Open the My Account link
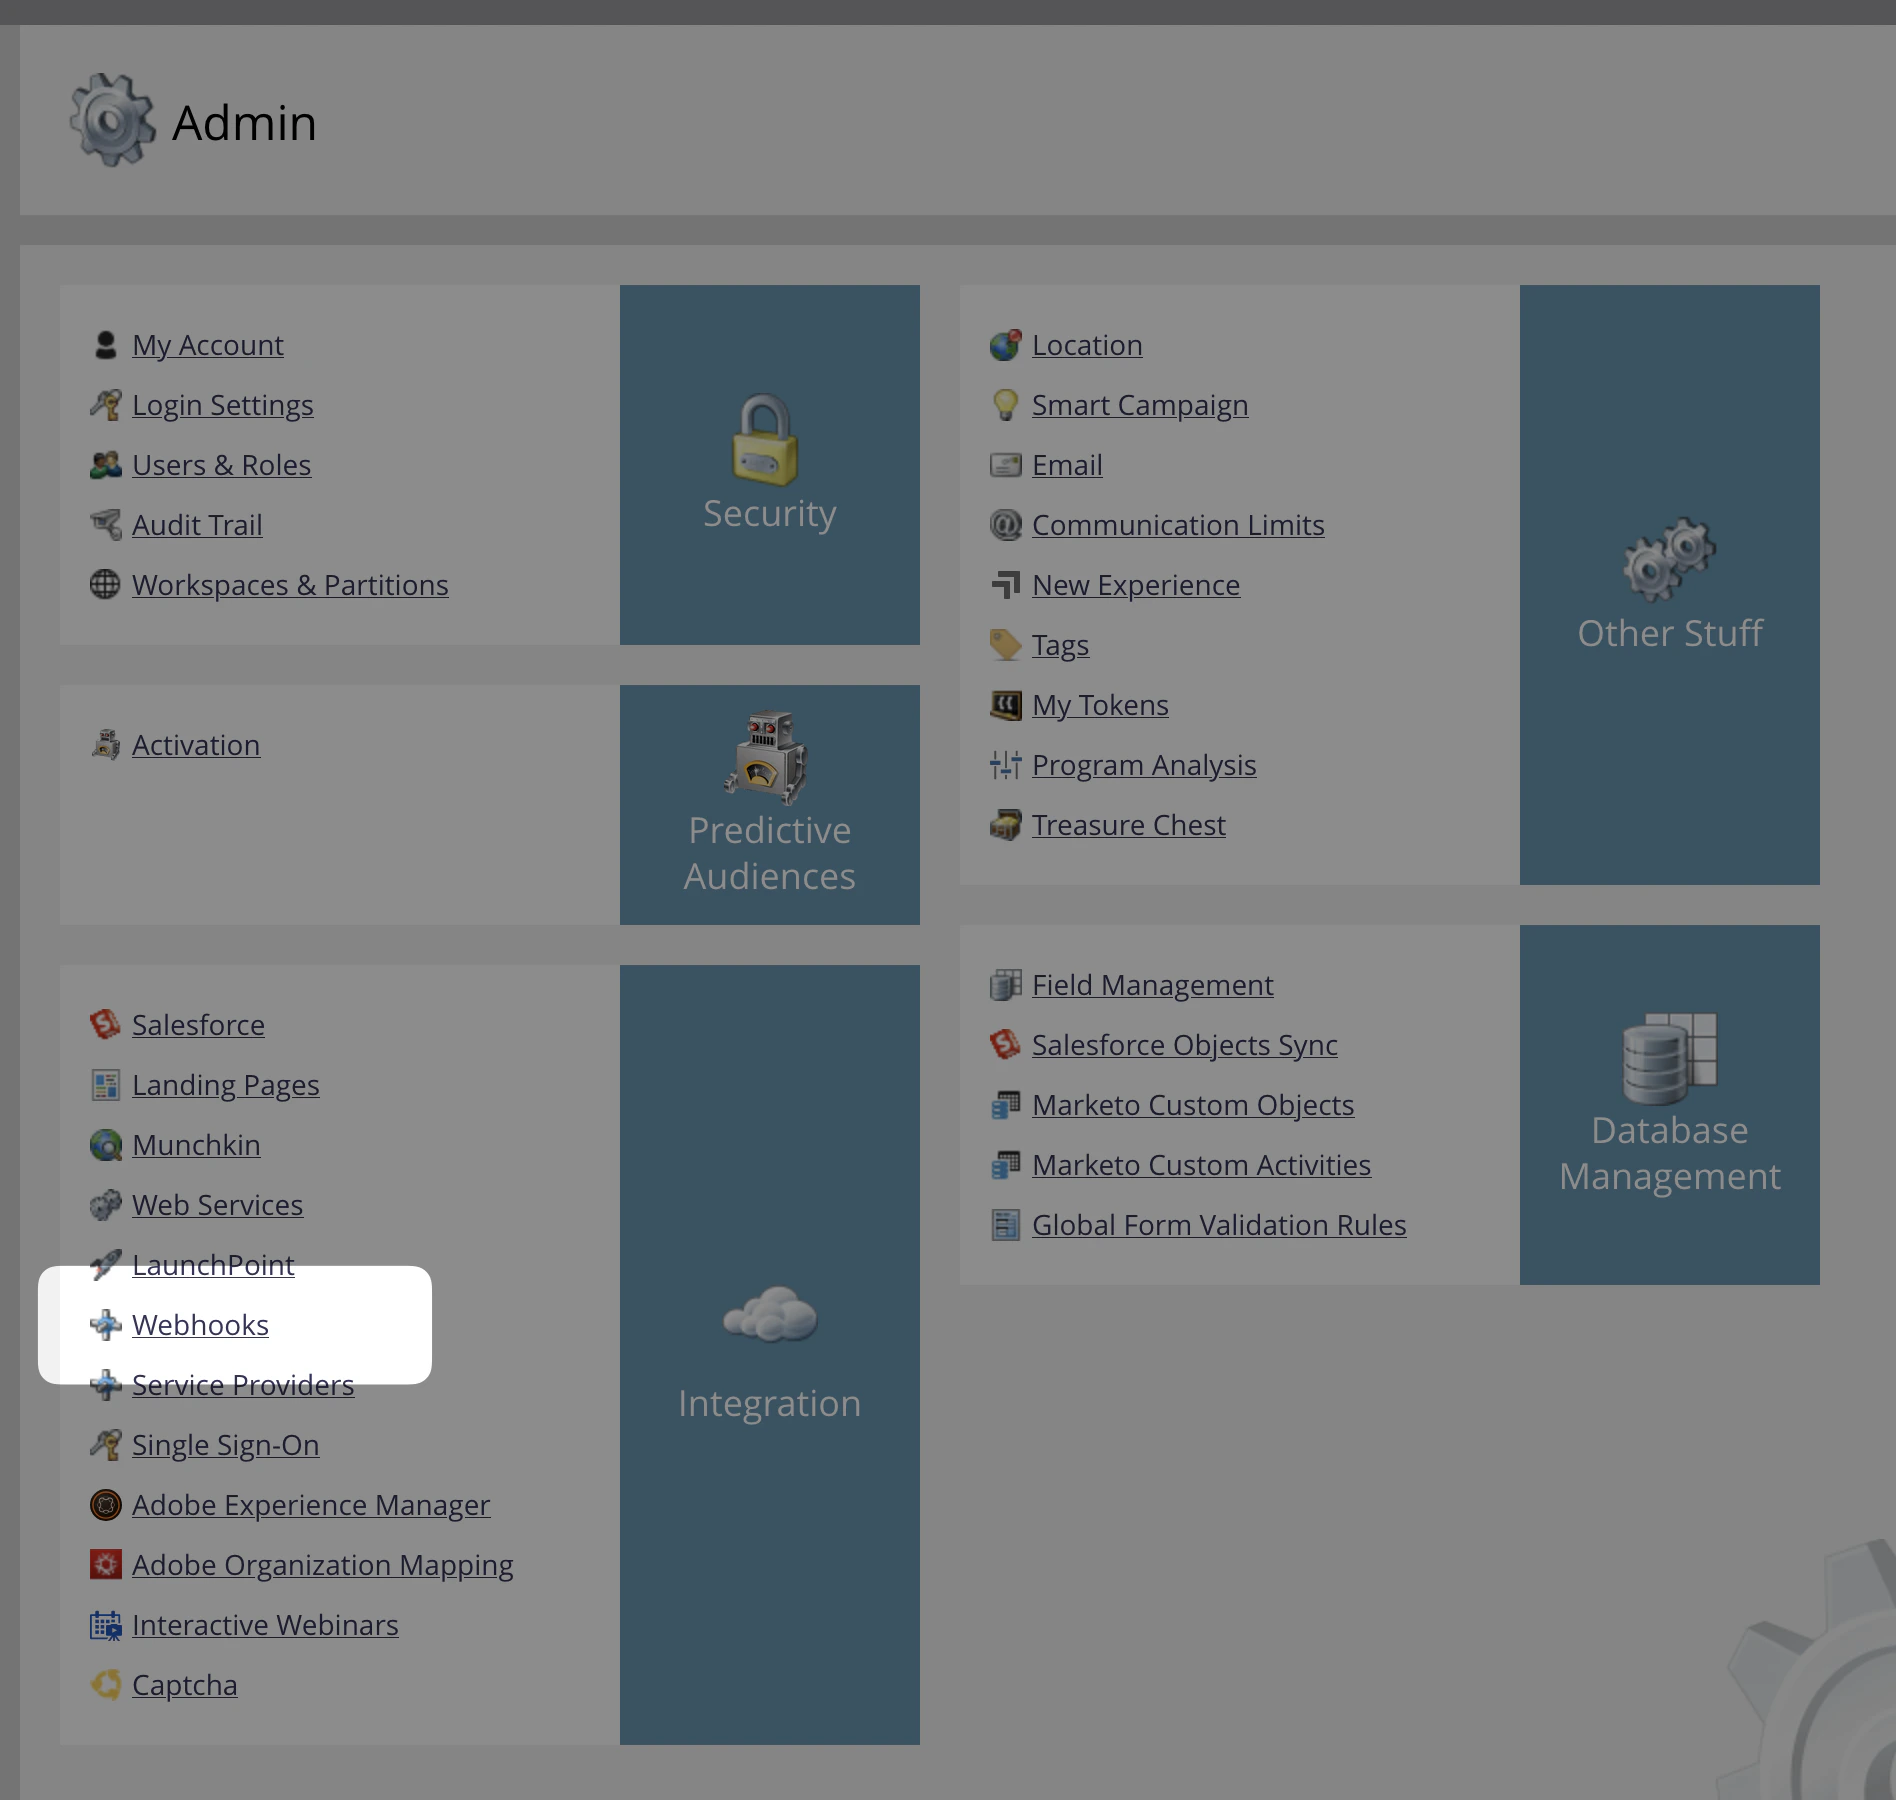This screenshot has width=1896, height=1800. pos(208,345)
